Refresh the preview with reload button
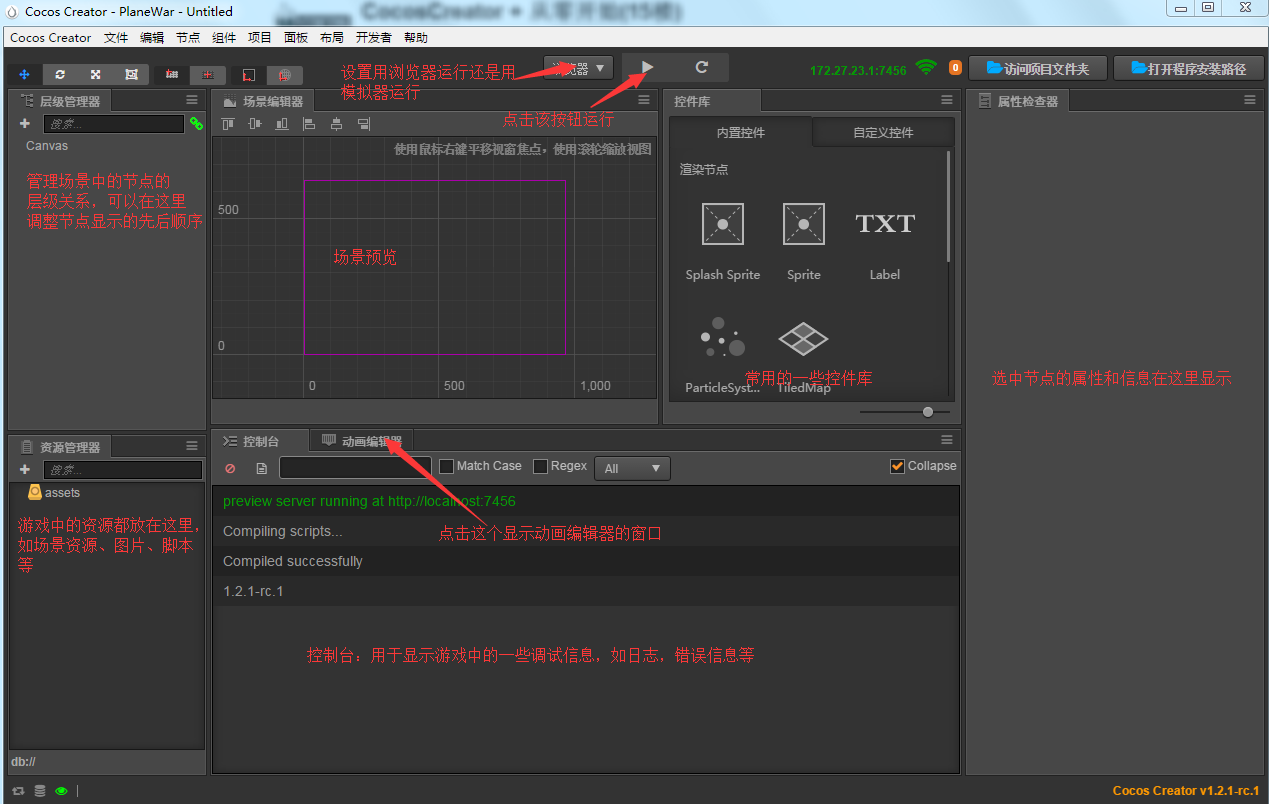Screen dimensions: 1269x804 (x=702, y=67)
